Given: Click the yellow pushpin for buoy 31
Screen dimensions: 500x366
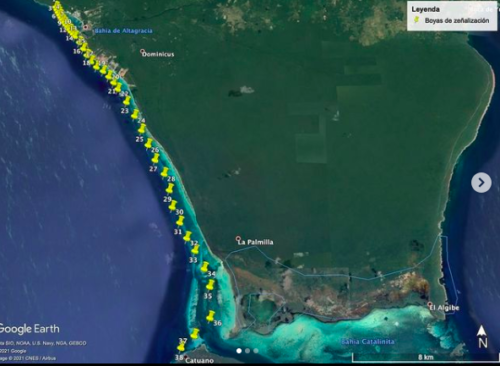Looking at the screenshot, I should pos(180,221).
